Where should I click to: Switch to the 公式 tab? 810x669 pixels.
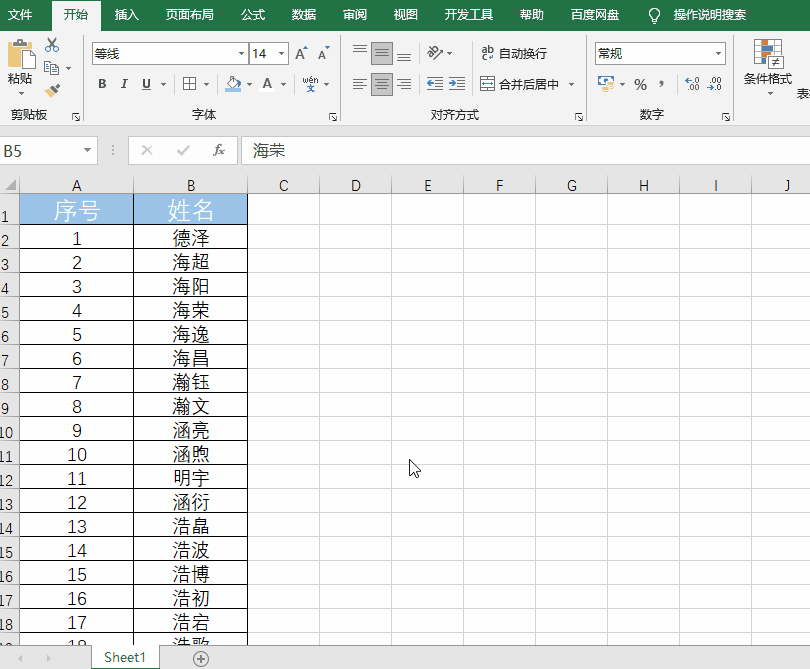pyautogui.click(x=253, y=14)
